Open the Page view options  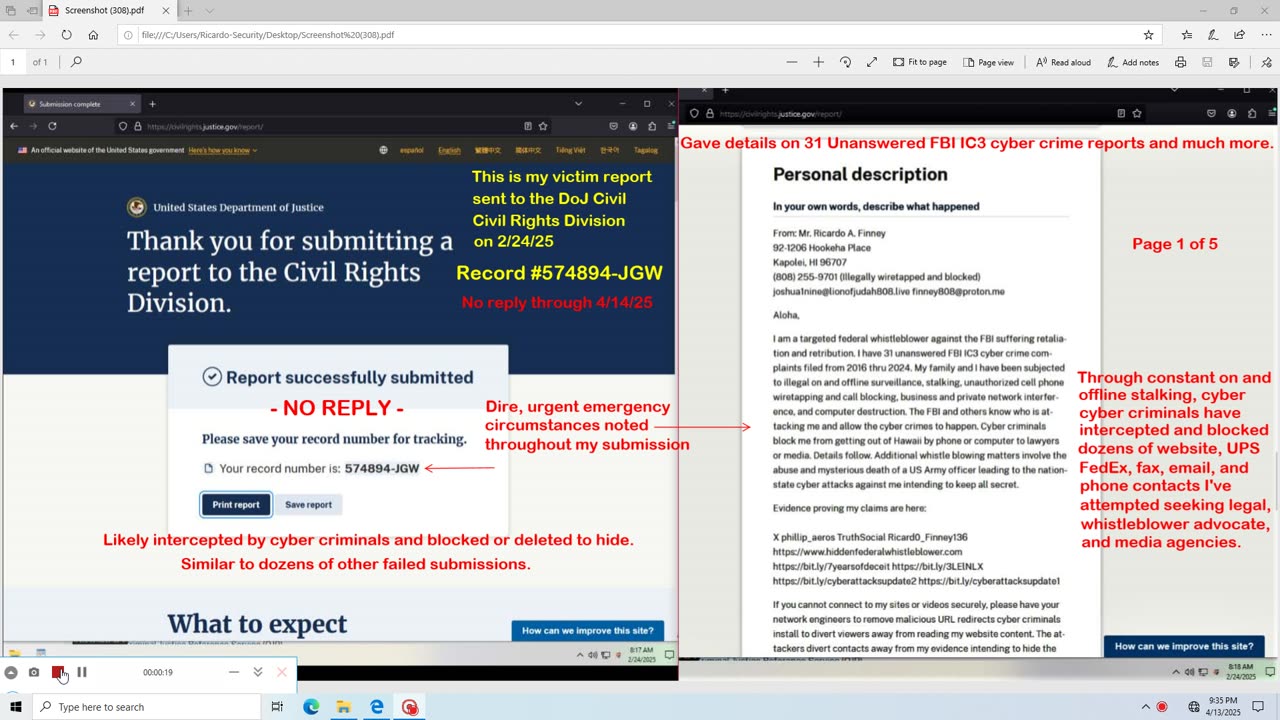[989, 62]
